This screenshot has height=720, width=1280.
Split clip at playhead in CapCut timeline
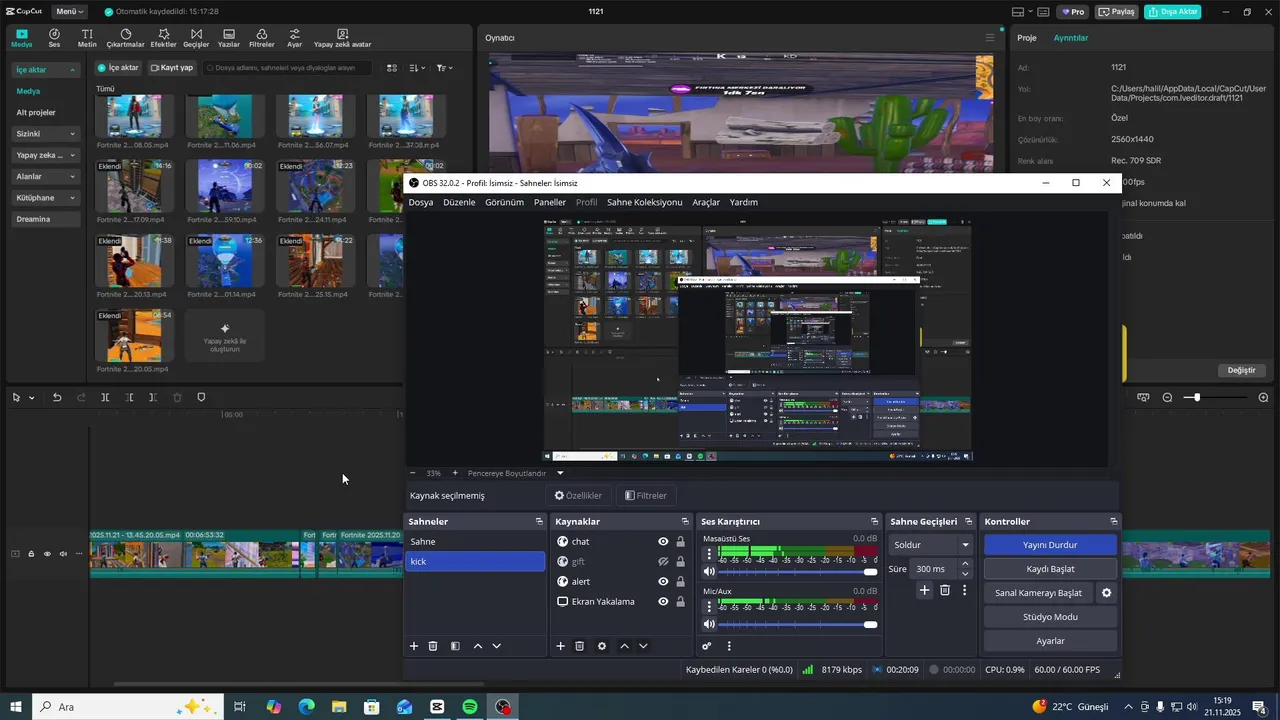(x=105, y=397)
